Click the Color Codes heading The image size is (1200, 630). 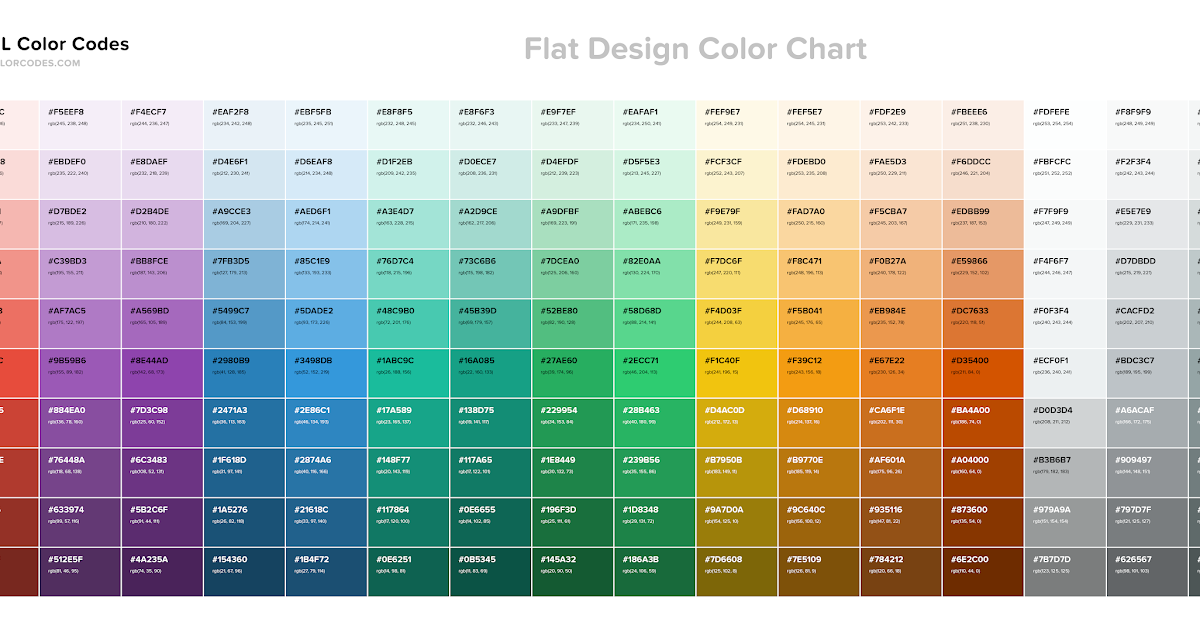coord(64,44)
